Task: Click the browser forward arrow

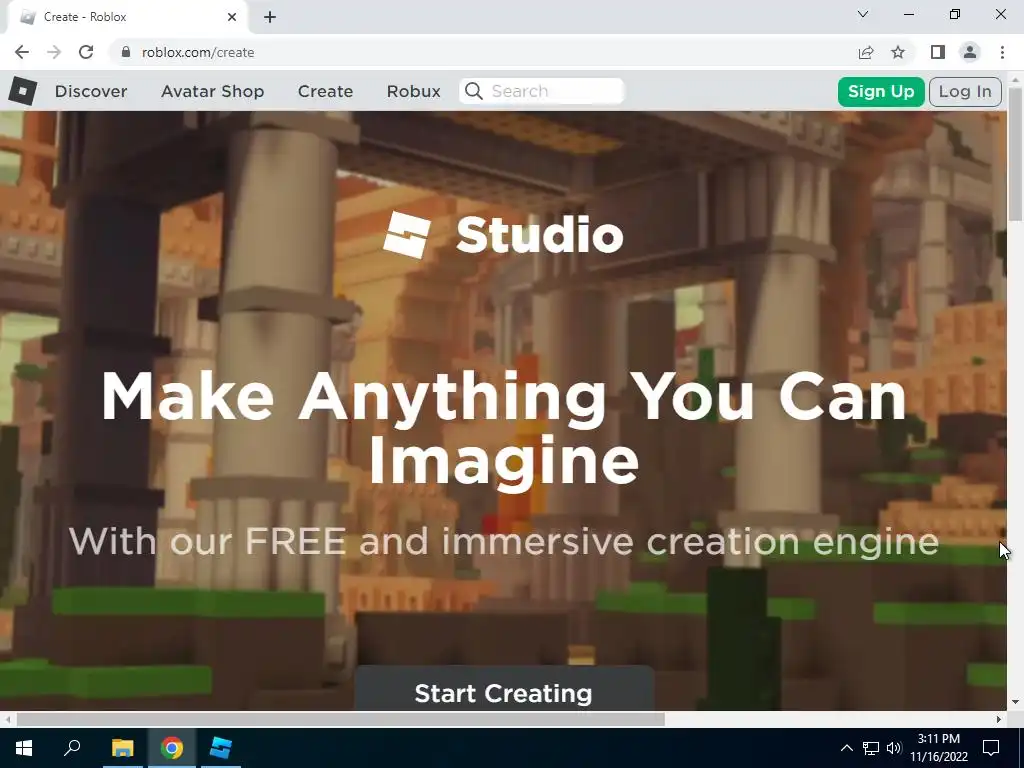Action: tap(54, 52)
